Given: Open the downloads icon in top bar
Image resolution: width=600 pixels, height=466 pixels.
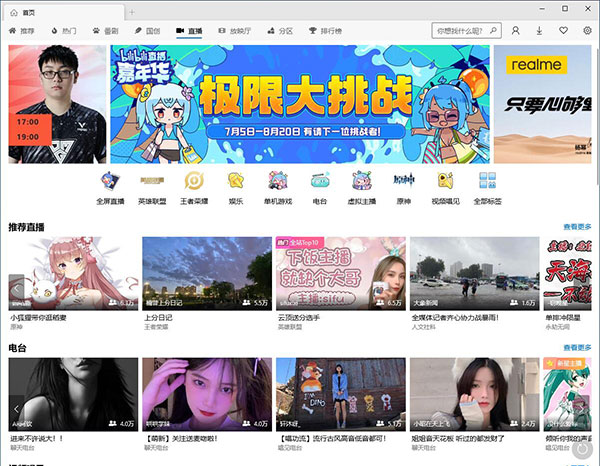Looking at the screenshot, I should point(540,31).
